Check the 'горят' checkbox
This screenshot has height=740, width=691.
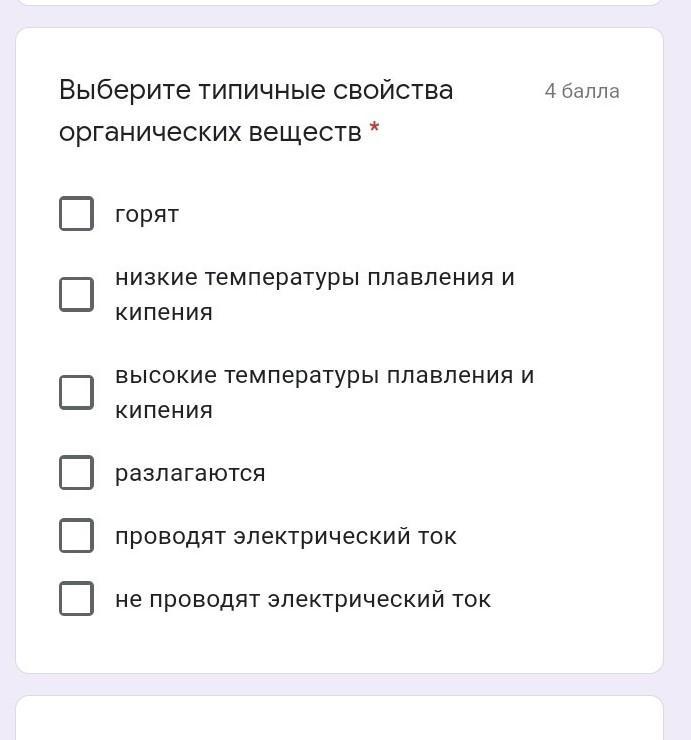coord(76,213)
